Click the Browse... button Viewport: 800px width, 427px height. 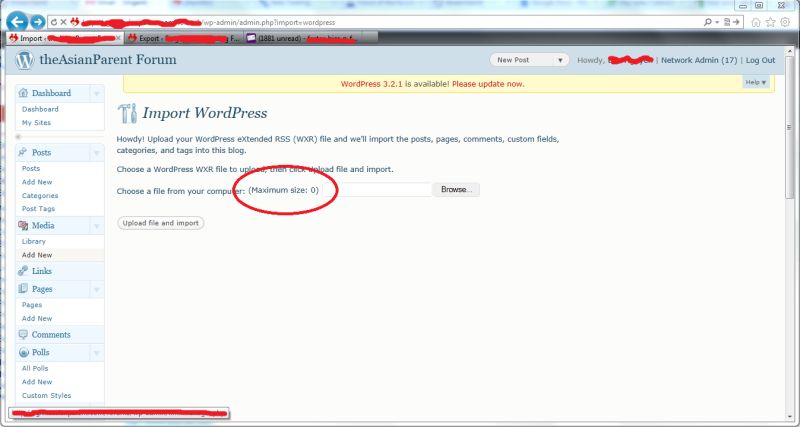click(x=456, y=189)
